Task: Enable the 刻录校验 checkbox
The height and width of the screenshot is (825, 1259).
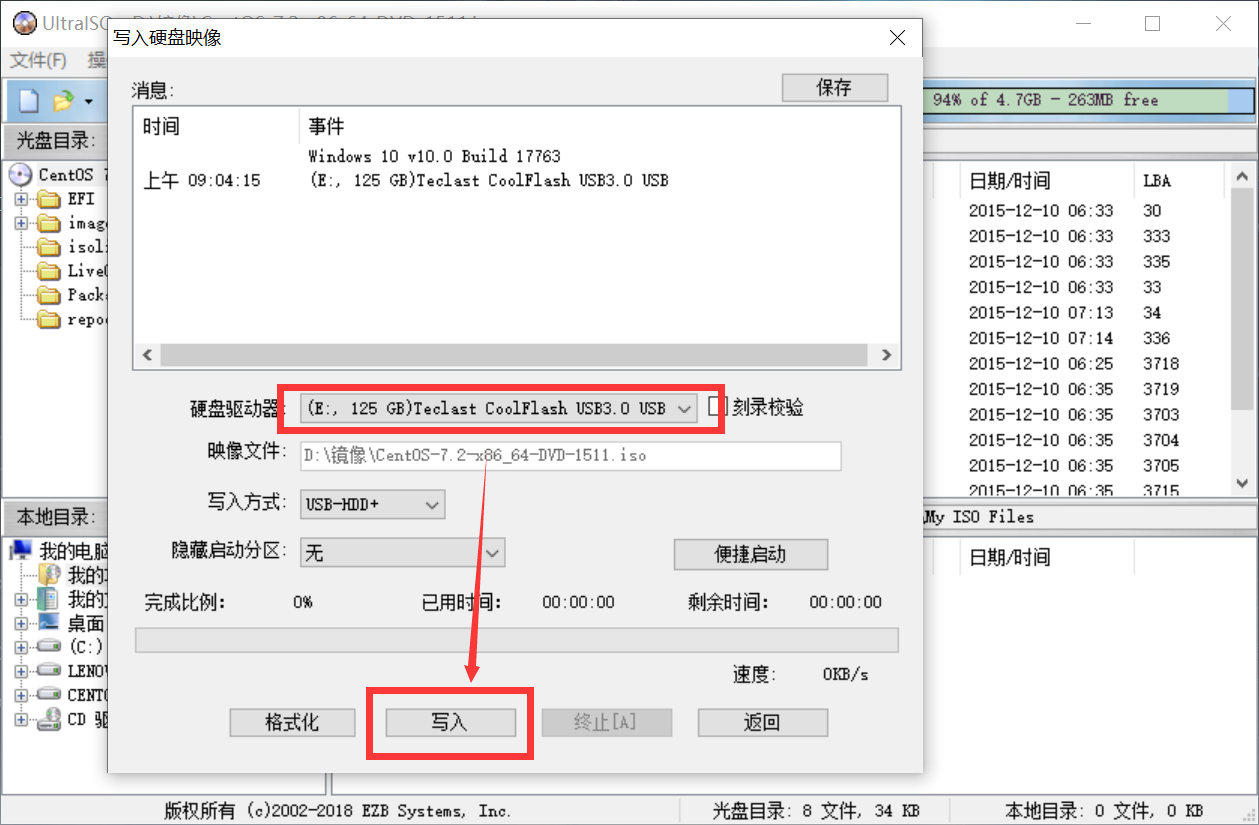Action: pyautogui.click(x=716, y=406)
